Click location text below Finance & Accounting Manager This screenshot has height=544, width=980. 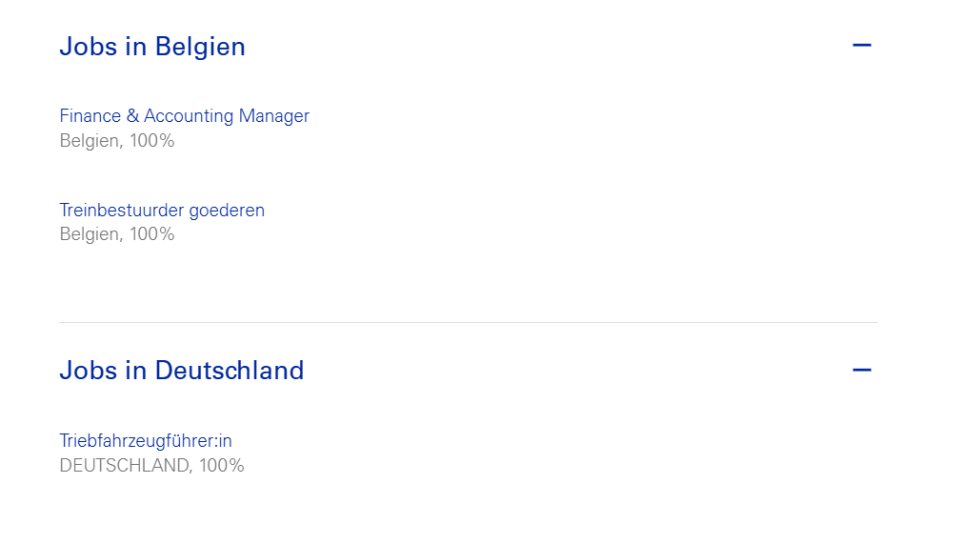tap(117, 141)
